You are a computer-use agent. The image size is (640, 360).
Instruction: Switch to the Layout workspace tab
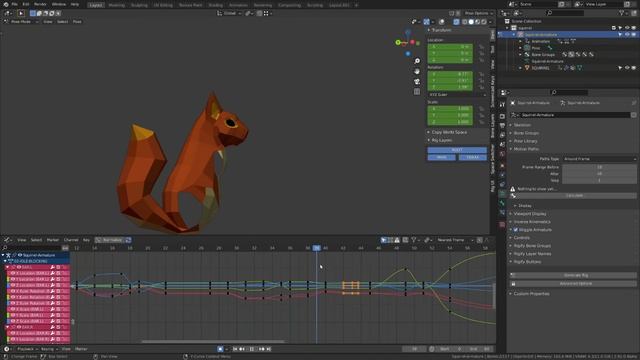click(x=96, y=5)
